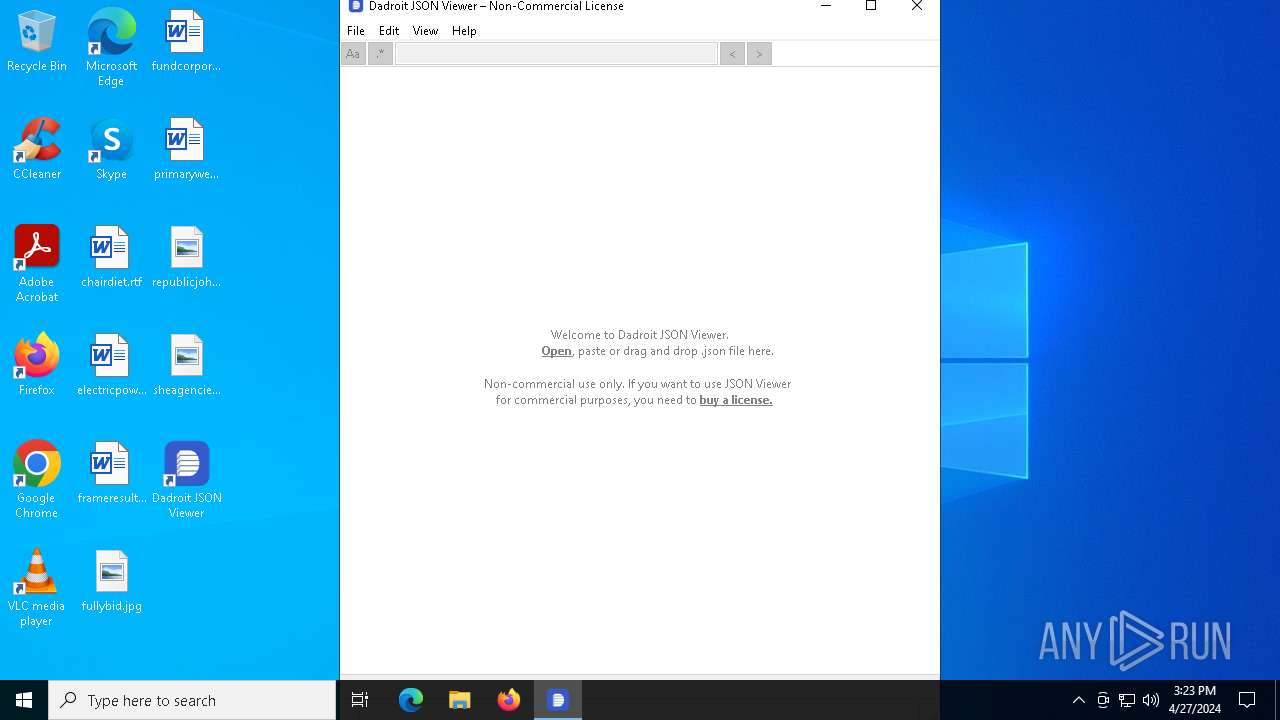Open the File menu
The image size is (1280, 720).
[356, 31]
